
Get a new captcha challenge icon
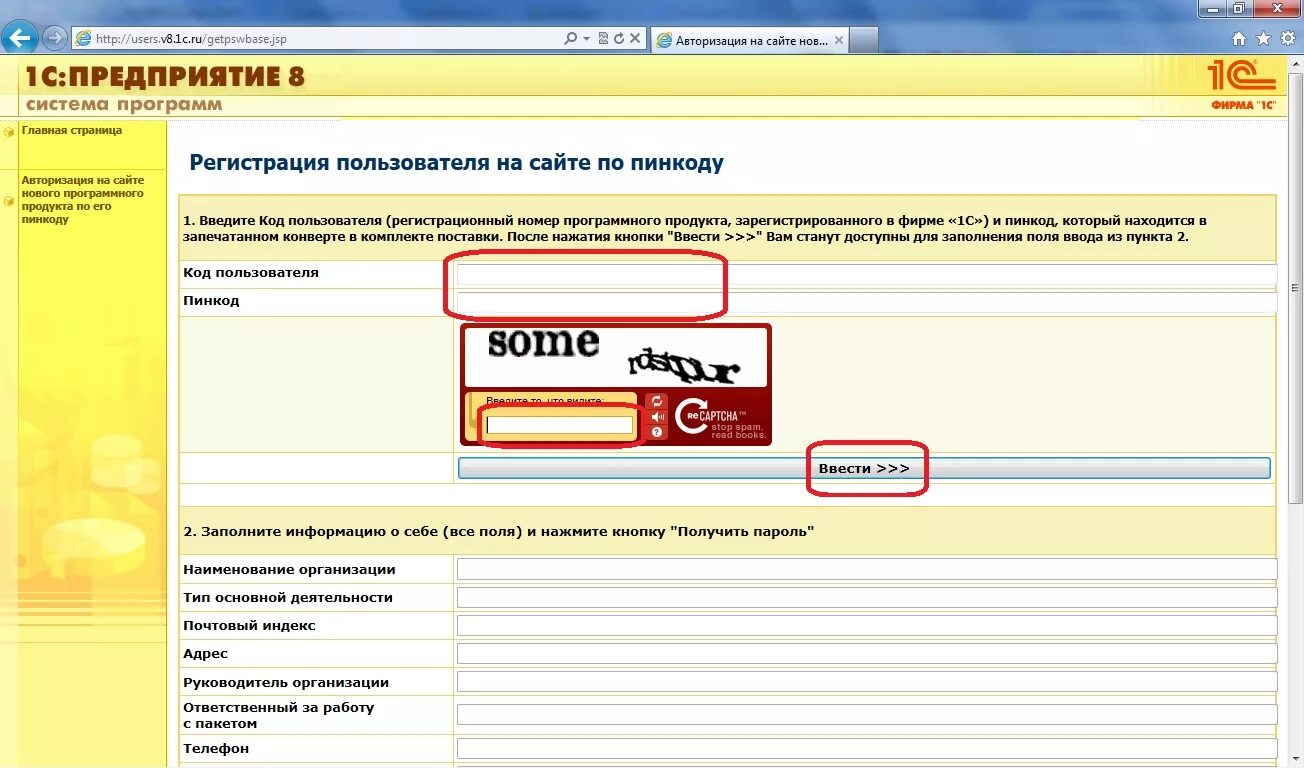[657, 401]
